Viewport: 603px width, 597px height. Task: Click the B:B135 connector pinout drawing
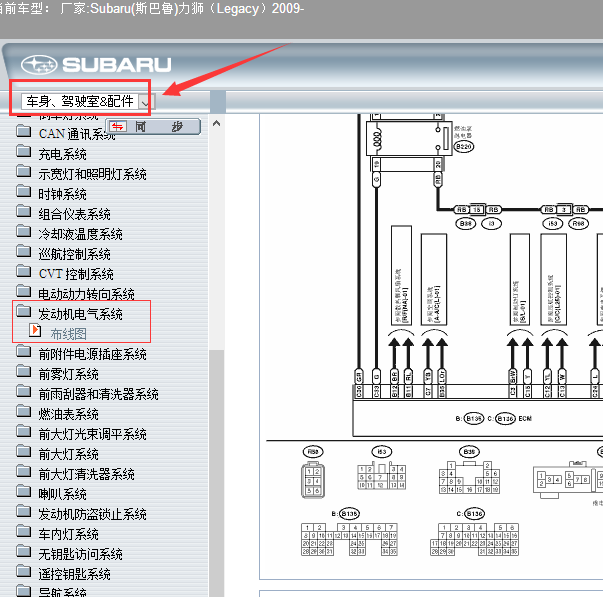tap(349, 539)
